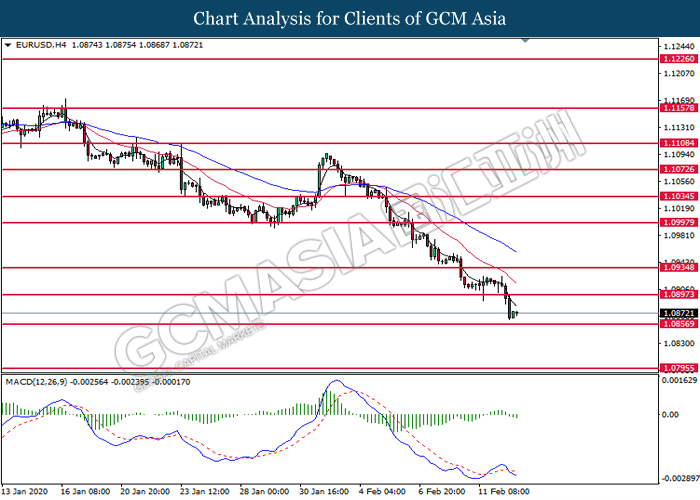Click the 1.07955 bottom price level tag
The width and height of the screenshot is (700, 500).
tap(679, 368)
